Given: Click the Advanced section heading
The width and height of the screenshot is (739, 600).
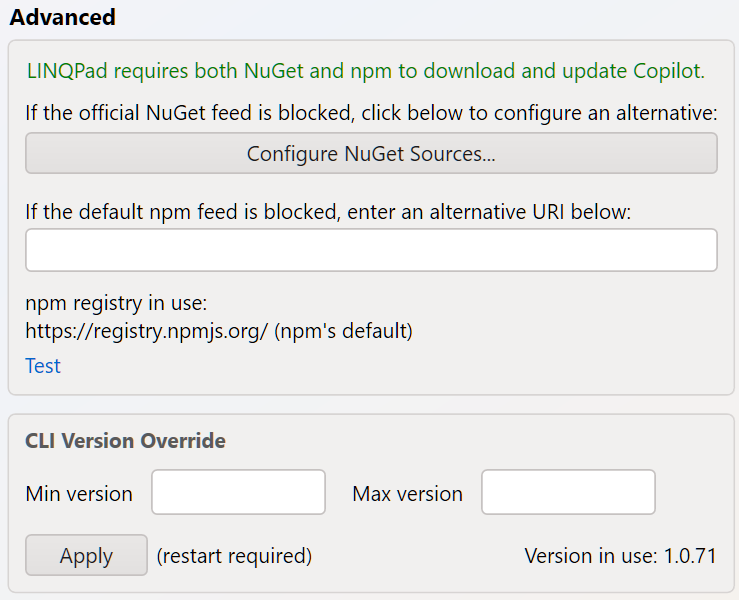Looking at the screenshot, I should [x=62, y=17].
